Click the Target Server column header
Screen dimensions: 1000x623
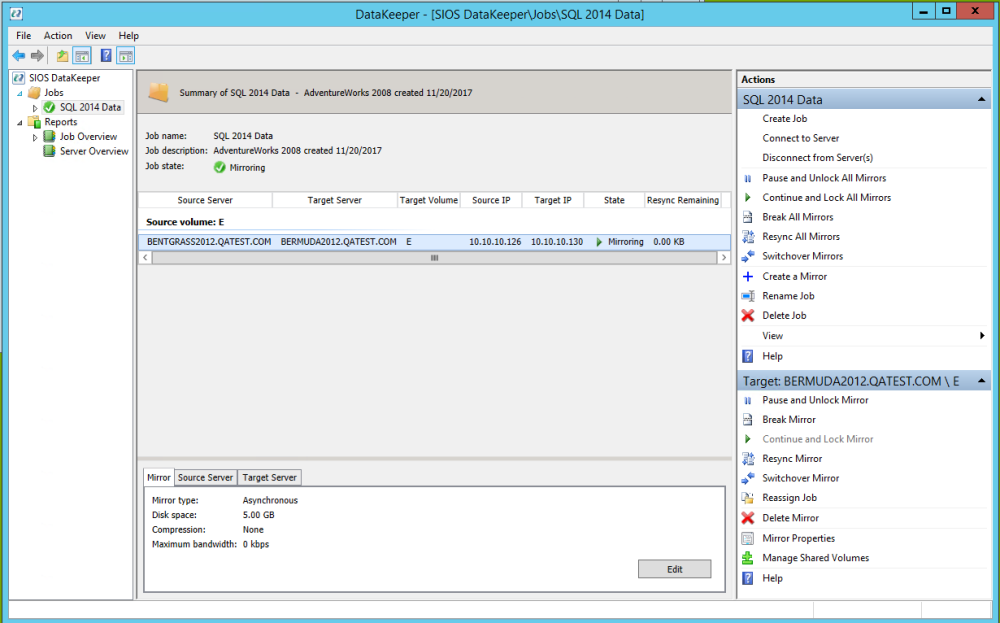click(x=334, y=200)
